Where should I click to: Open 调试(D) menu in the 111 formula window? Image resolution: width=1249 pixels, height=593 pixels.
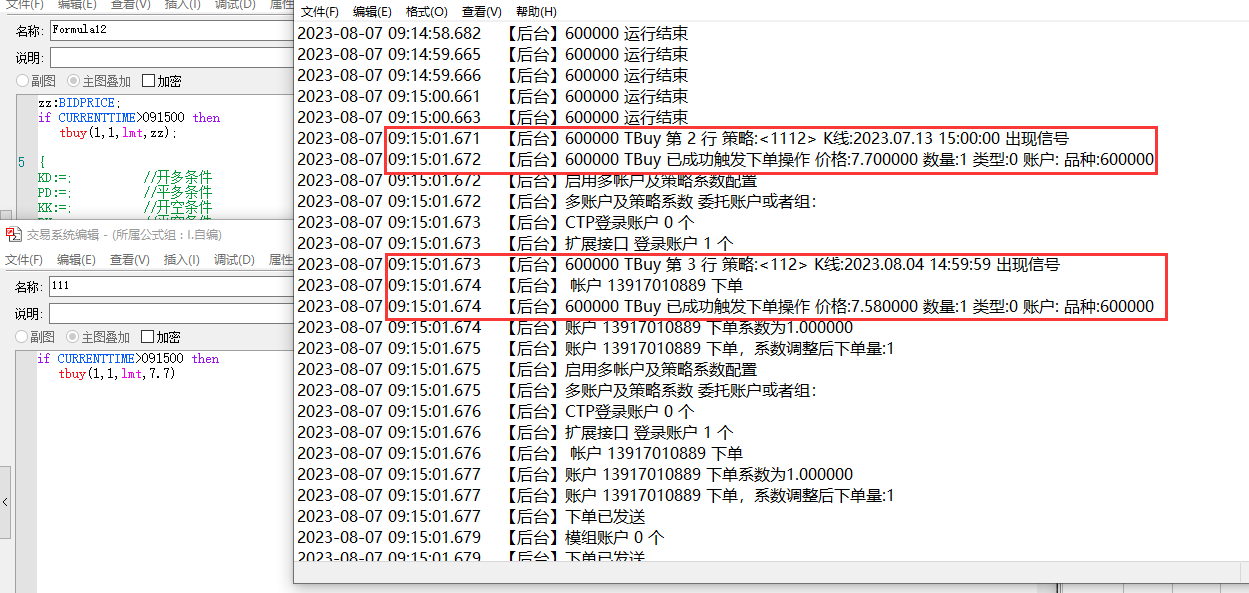(234, 260)
